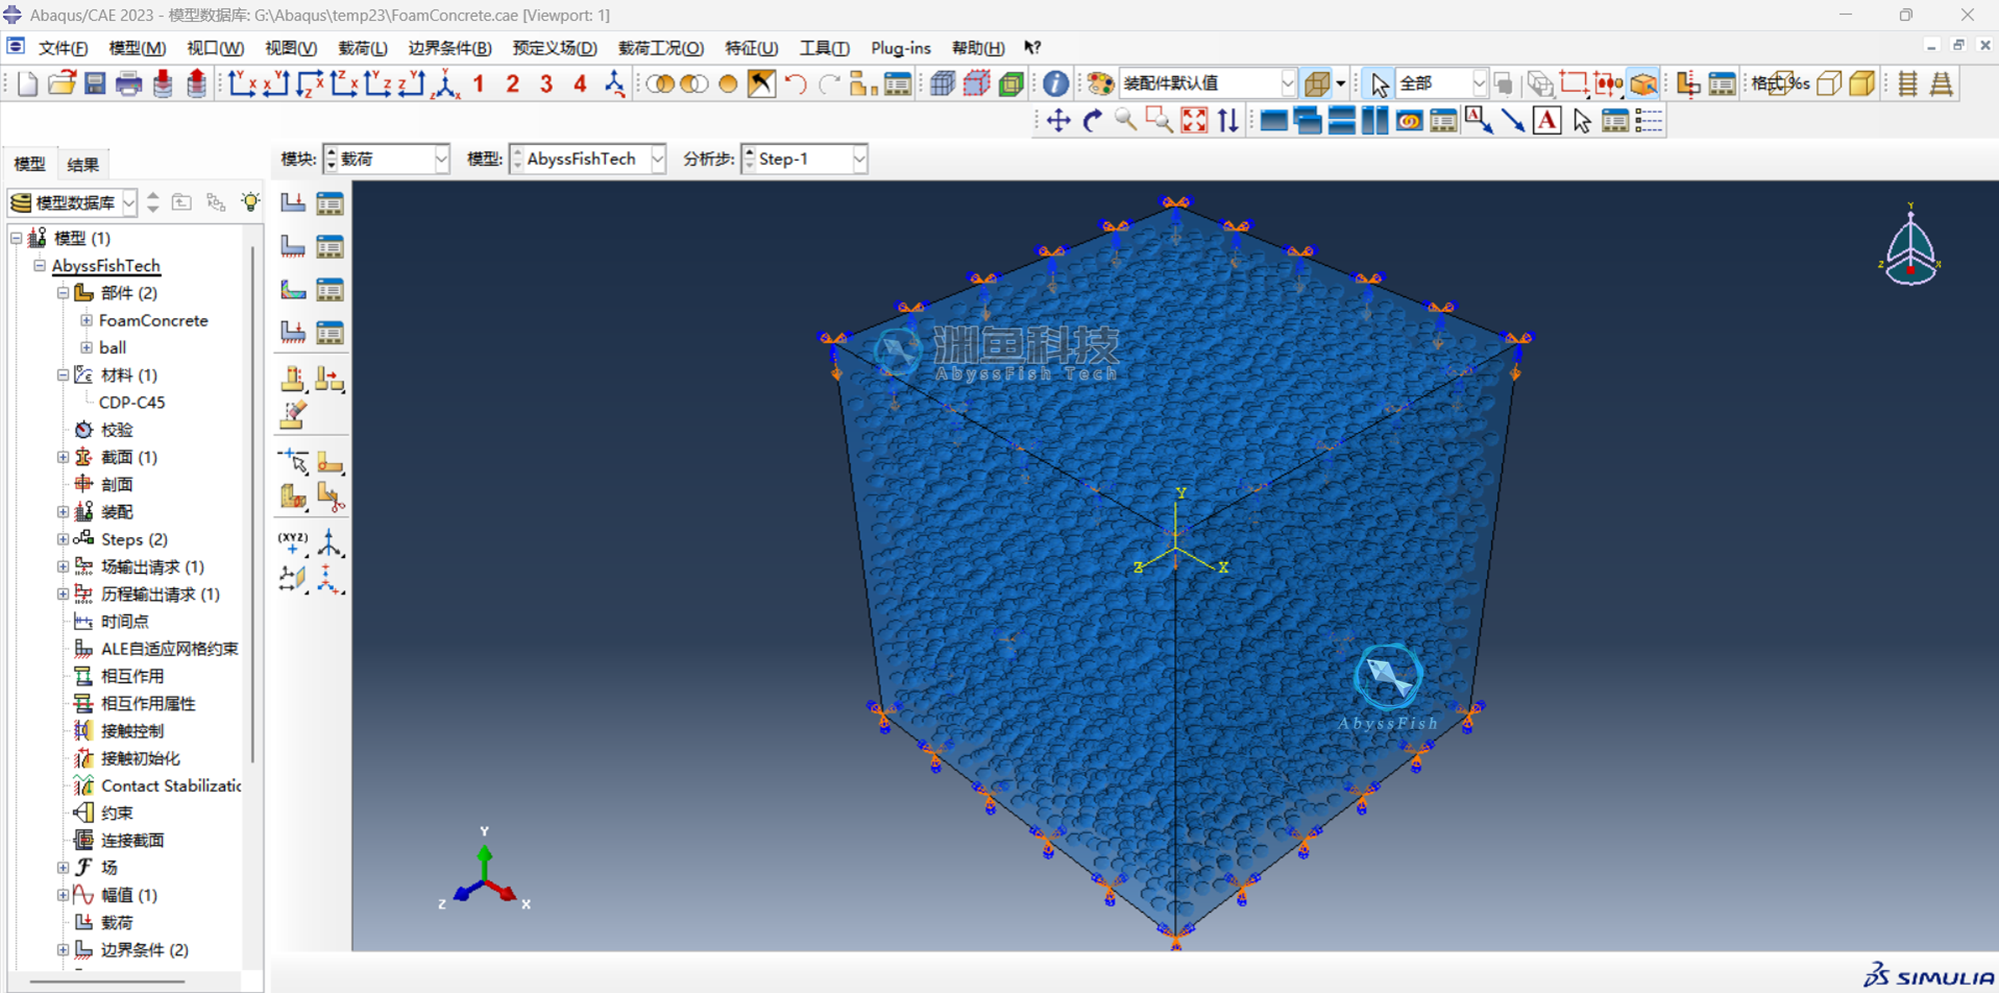
Task: Apply saved user view 3
Action: [x=546, y=84]
